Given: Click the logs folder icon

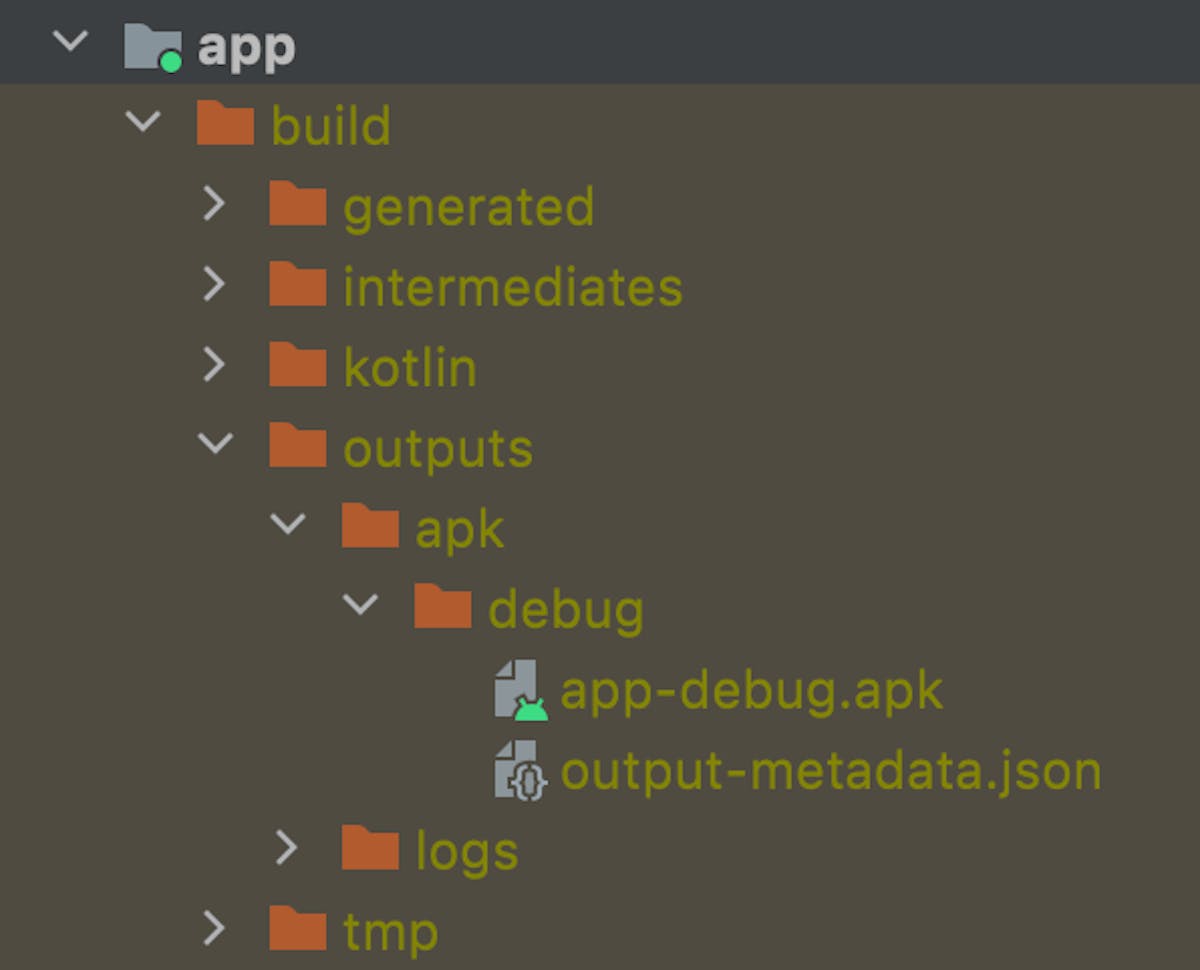Looking at the screenshot, I should point(370,850).
